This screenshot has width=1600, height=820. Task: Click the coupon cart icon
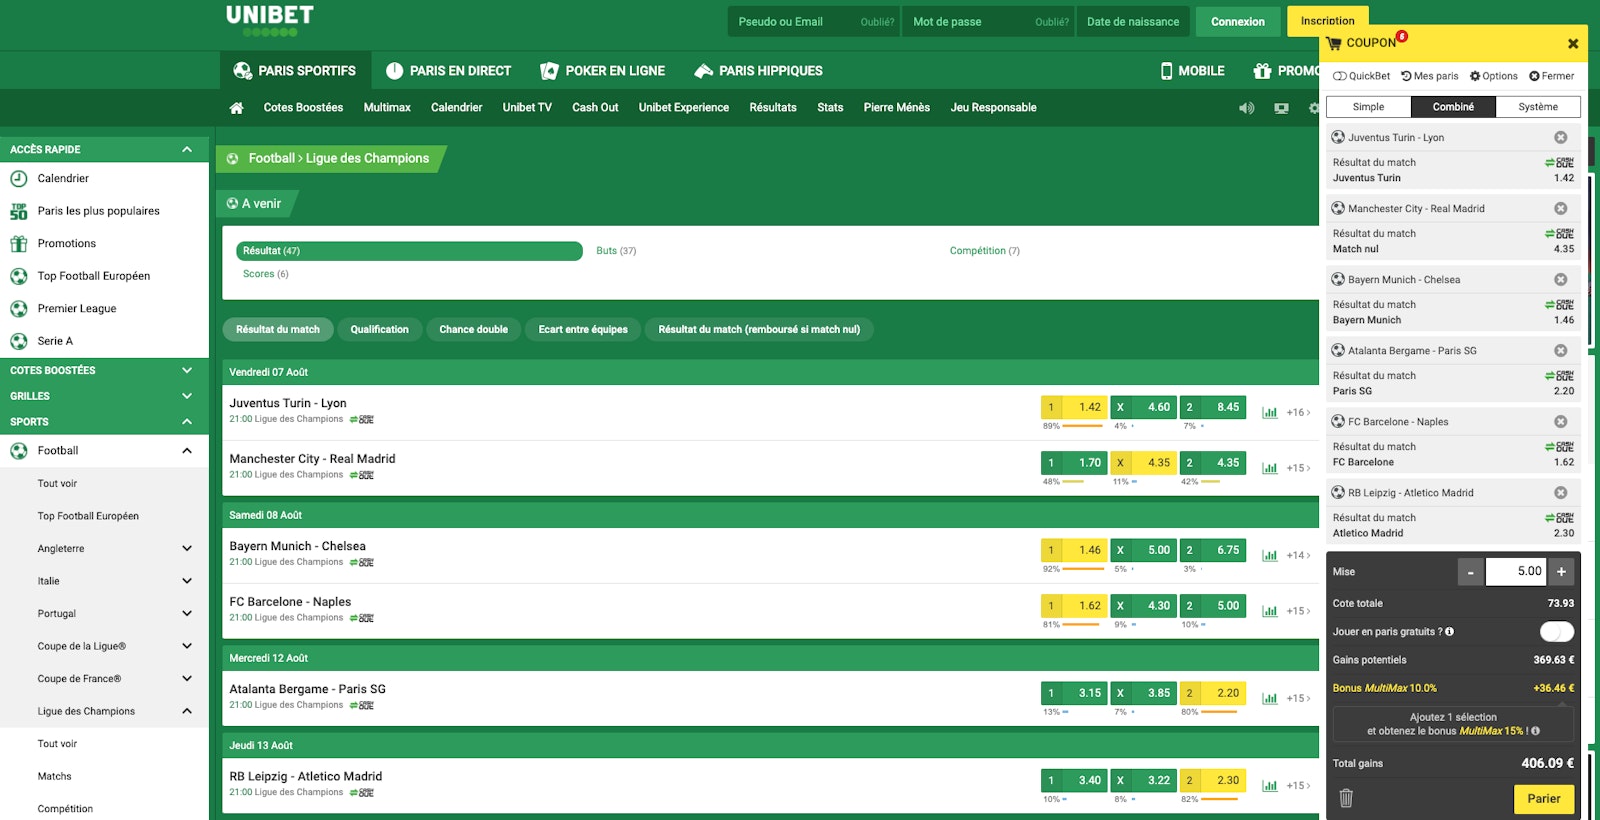[1334, 43]
